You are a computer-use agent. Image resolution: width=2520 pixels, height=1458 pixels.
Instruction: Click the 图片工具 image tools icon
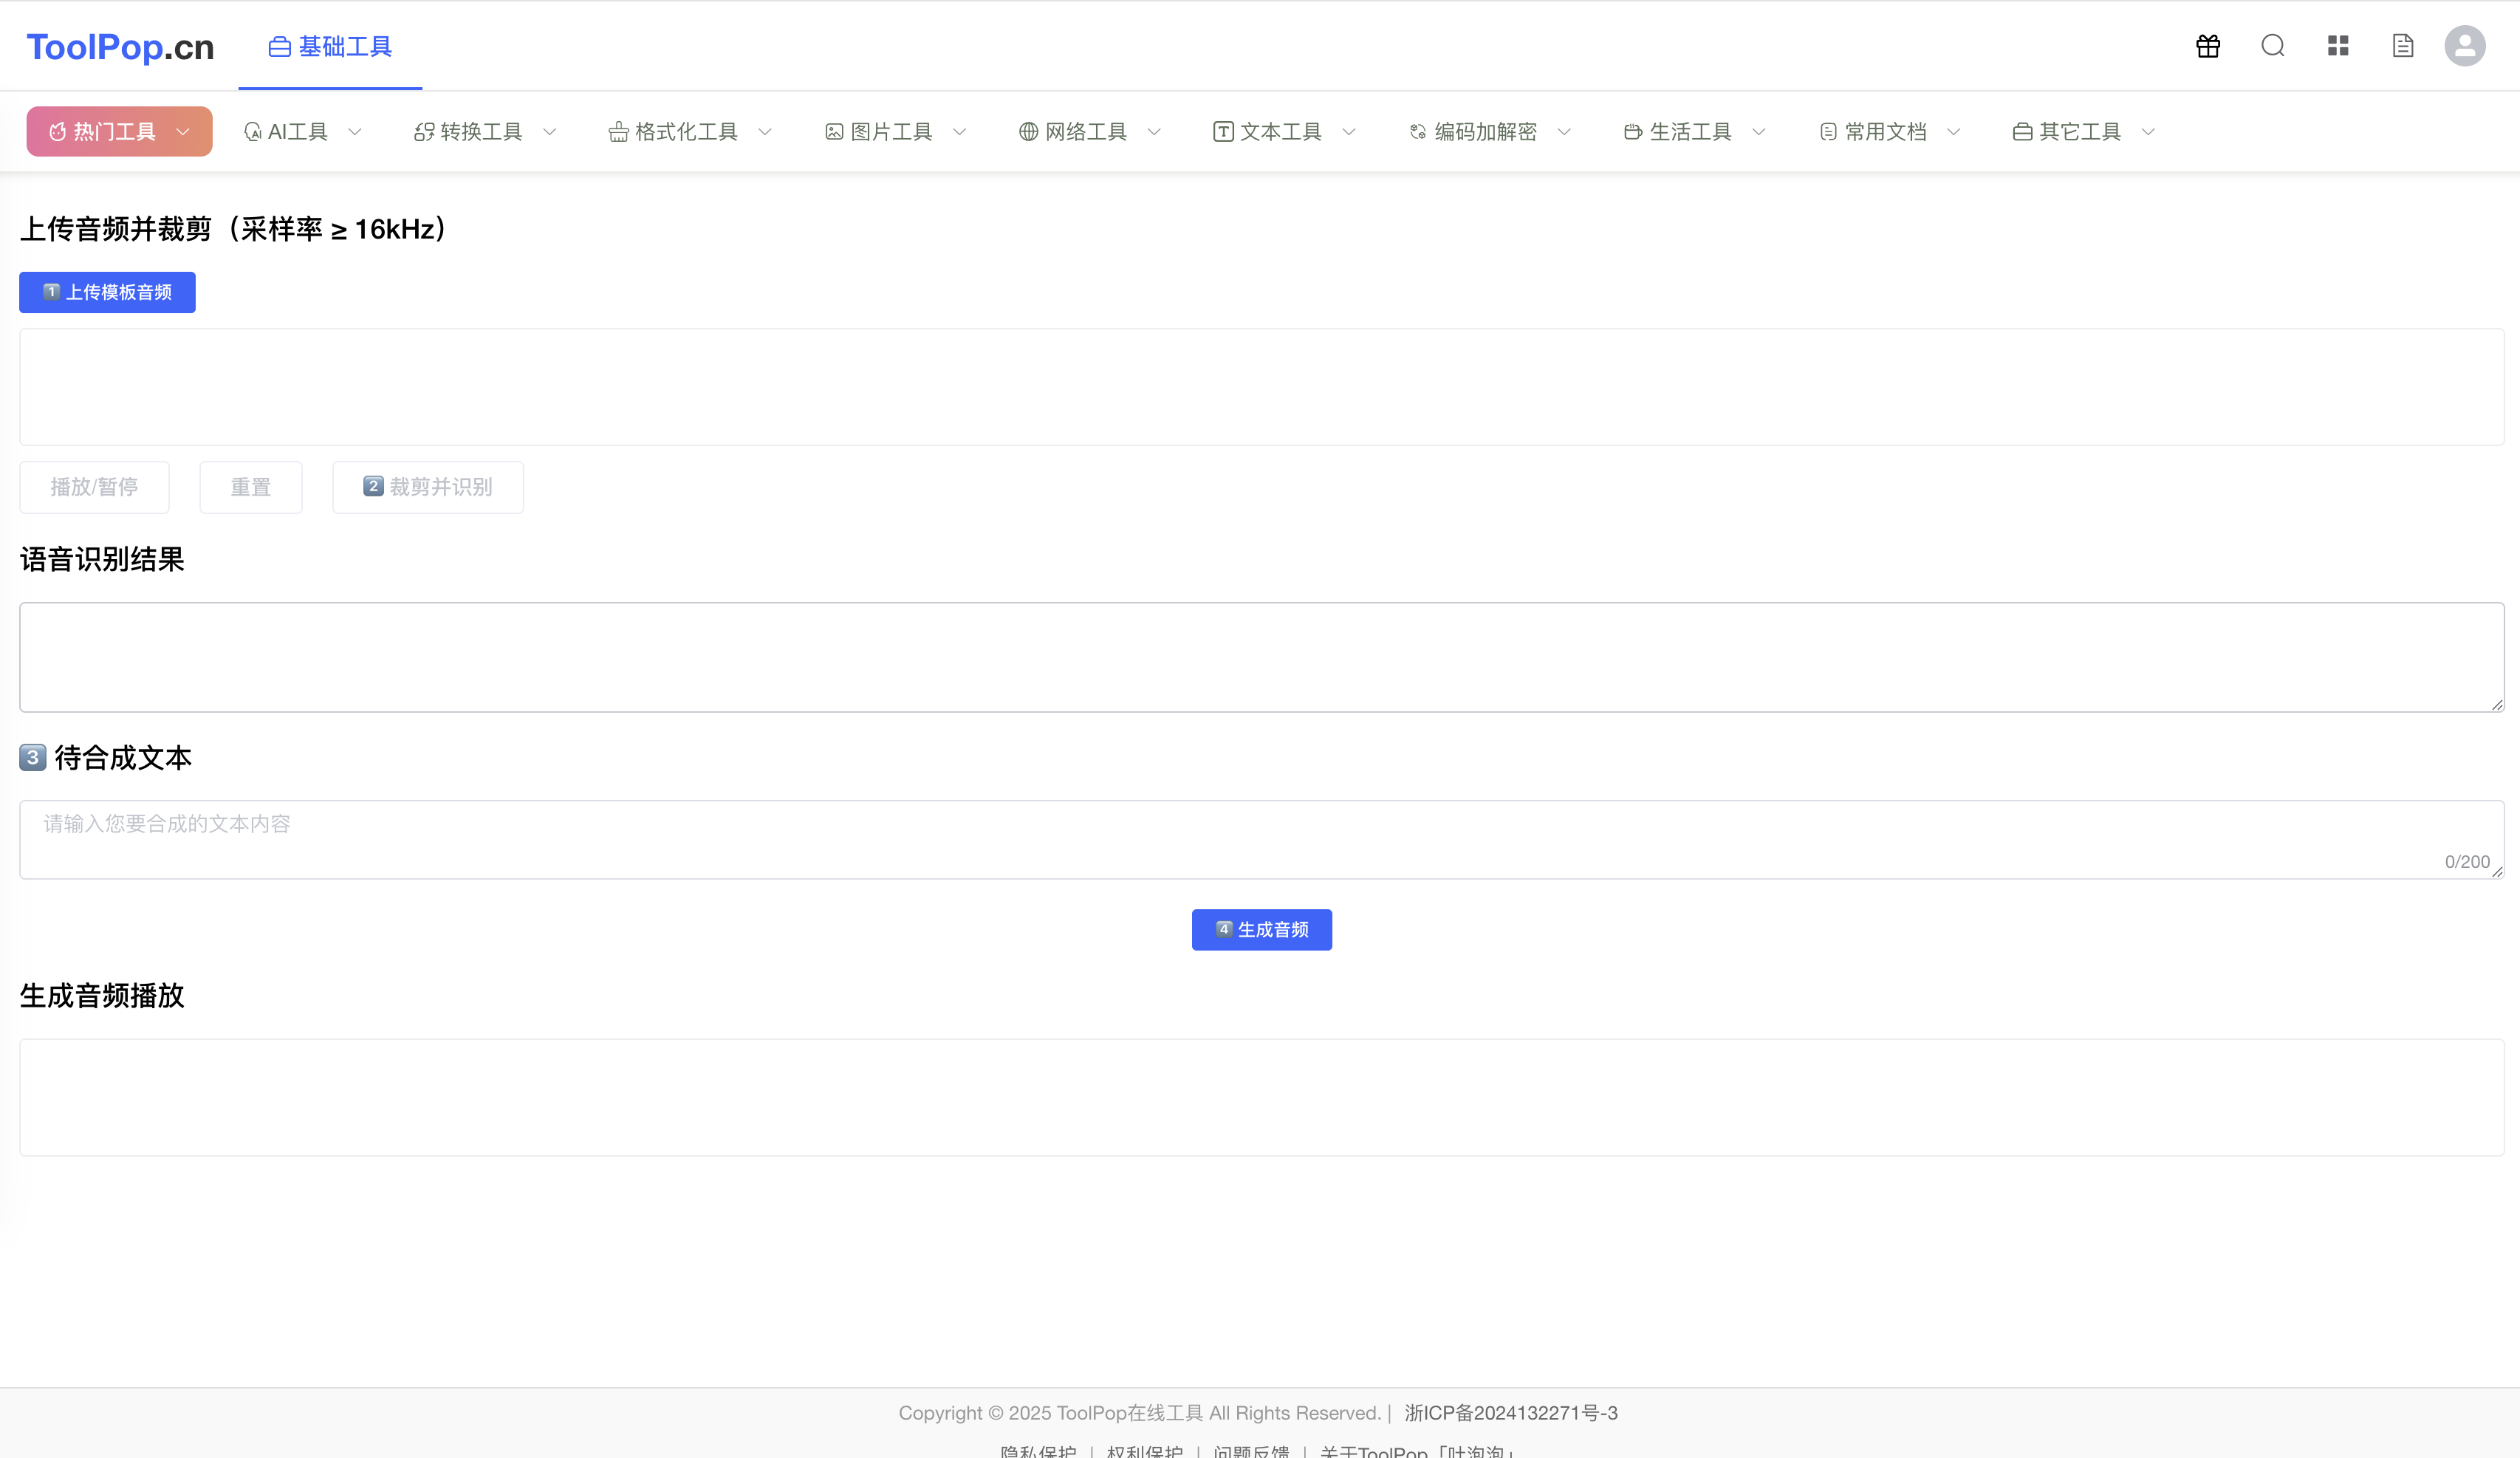click(x=833, y=131)
